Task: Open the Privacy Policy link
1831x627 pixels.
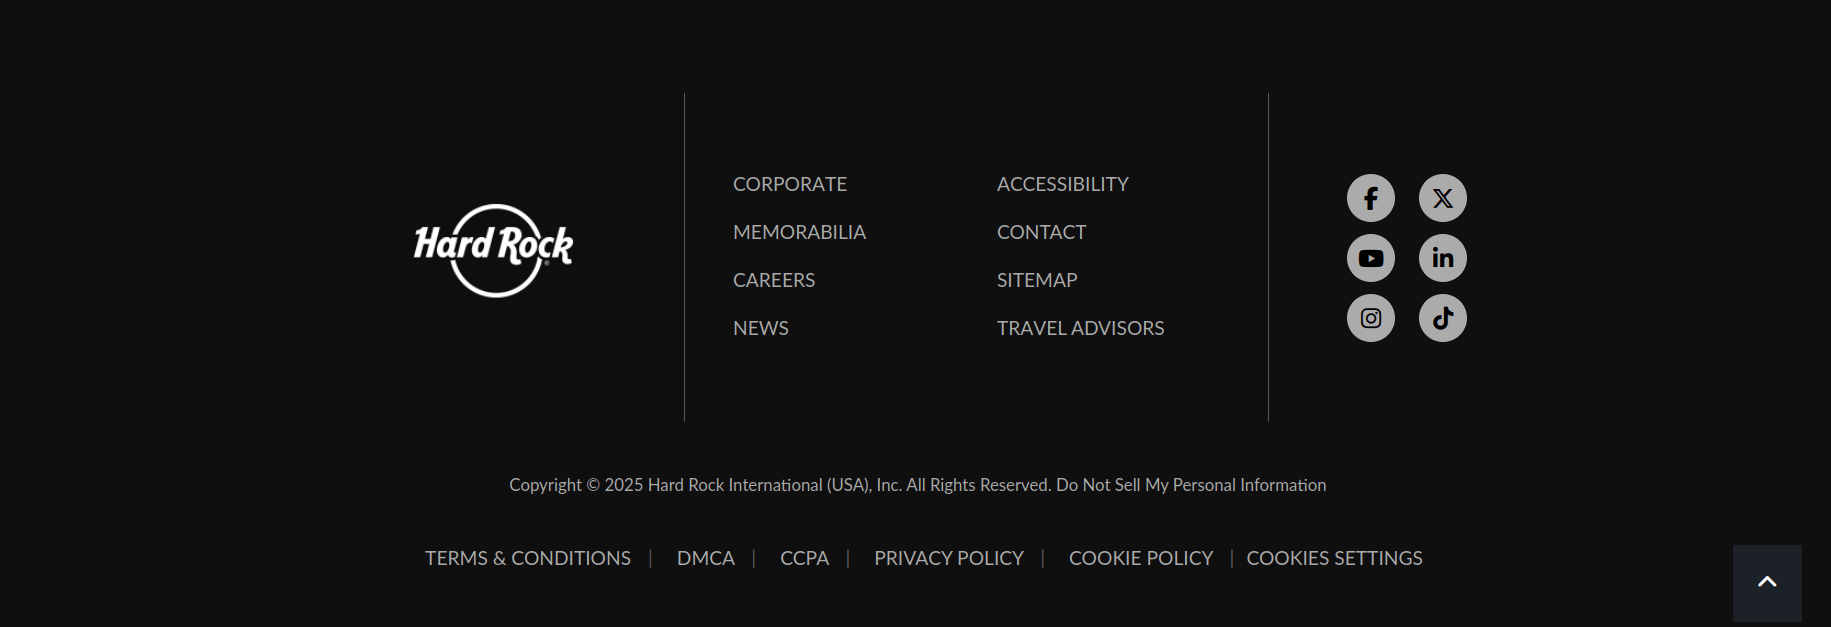Action: pos(949,558)
